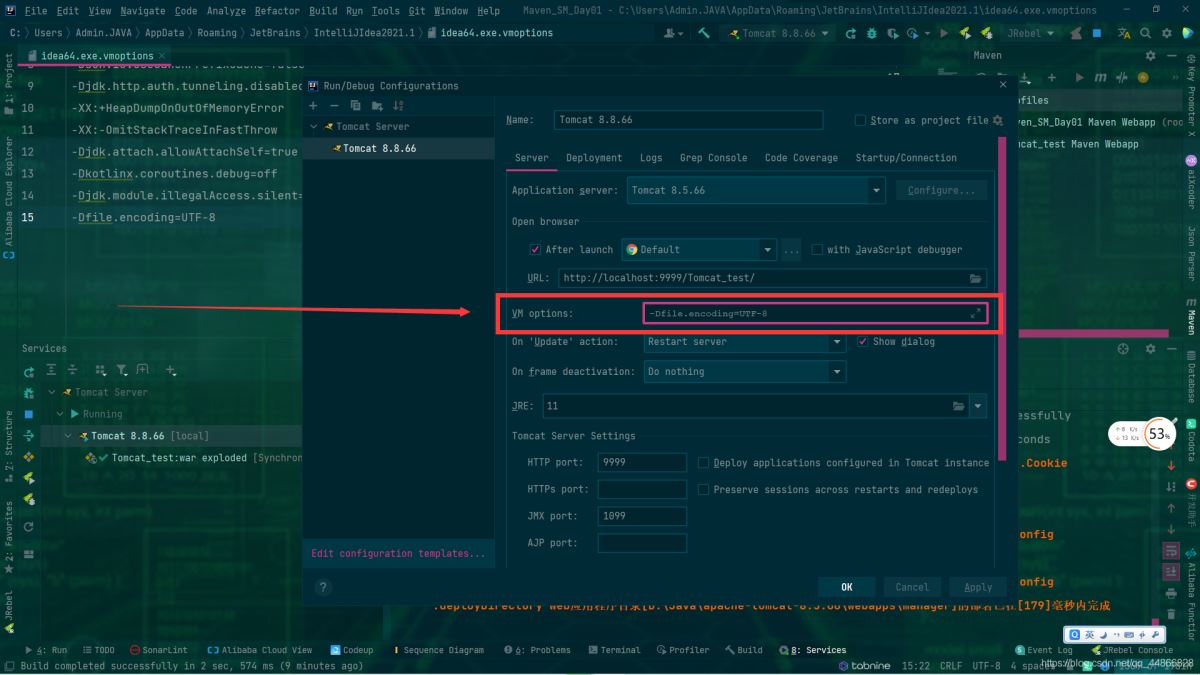Open the On Update action dropdown
The height and width of the screenshot is (675, 1200).
point(838,341)
